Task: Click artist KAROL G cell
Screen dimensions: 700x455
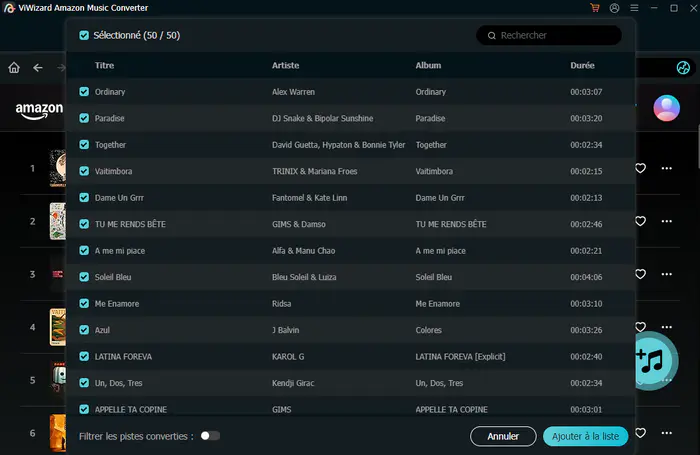Action: point(288,356)
